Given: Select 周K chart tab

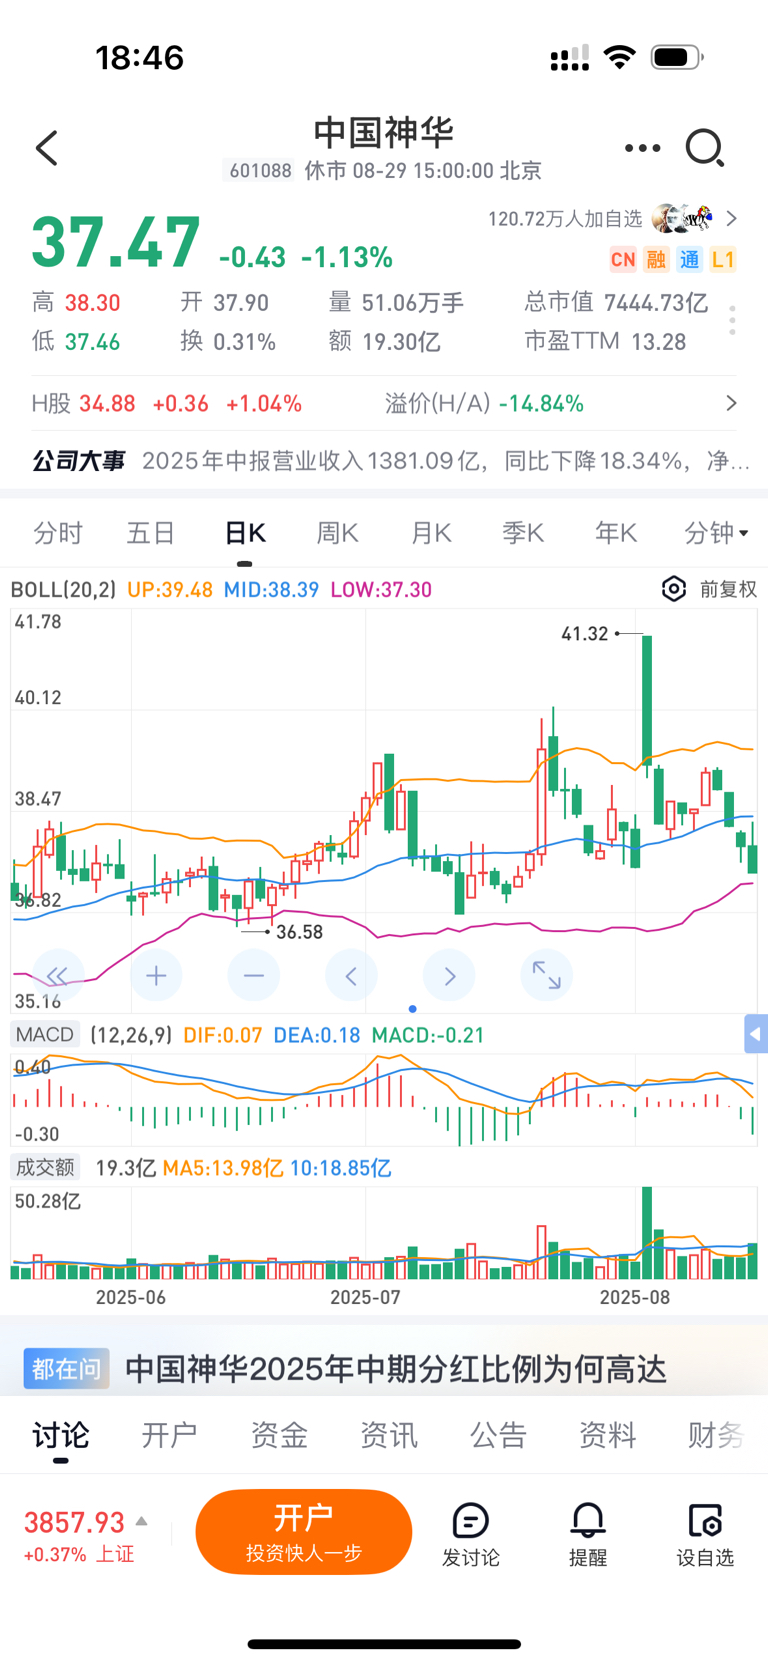Looking at the screenshot, I should click(338, 533).
